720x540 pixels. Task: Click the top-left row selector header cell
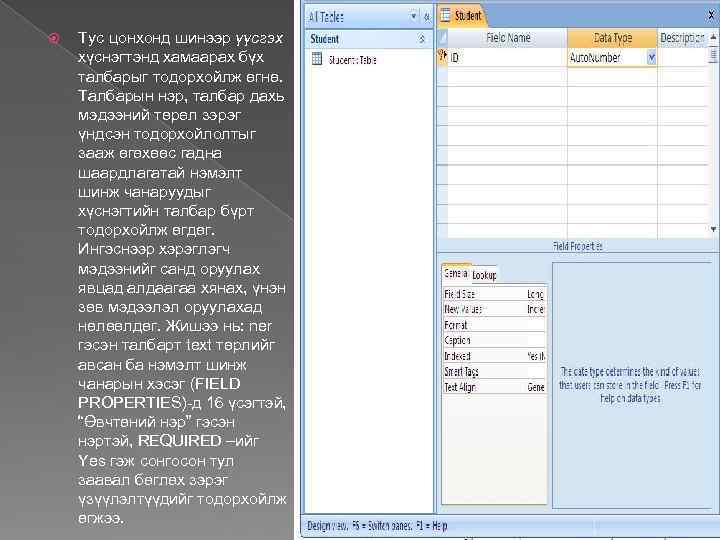[442, 38]
